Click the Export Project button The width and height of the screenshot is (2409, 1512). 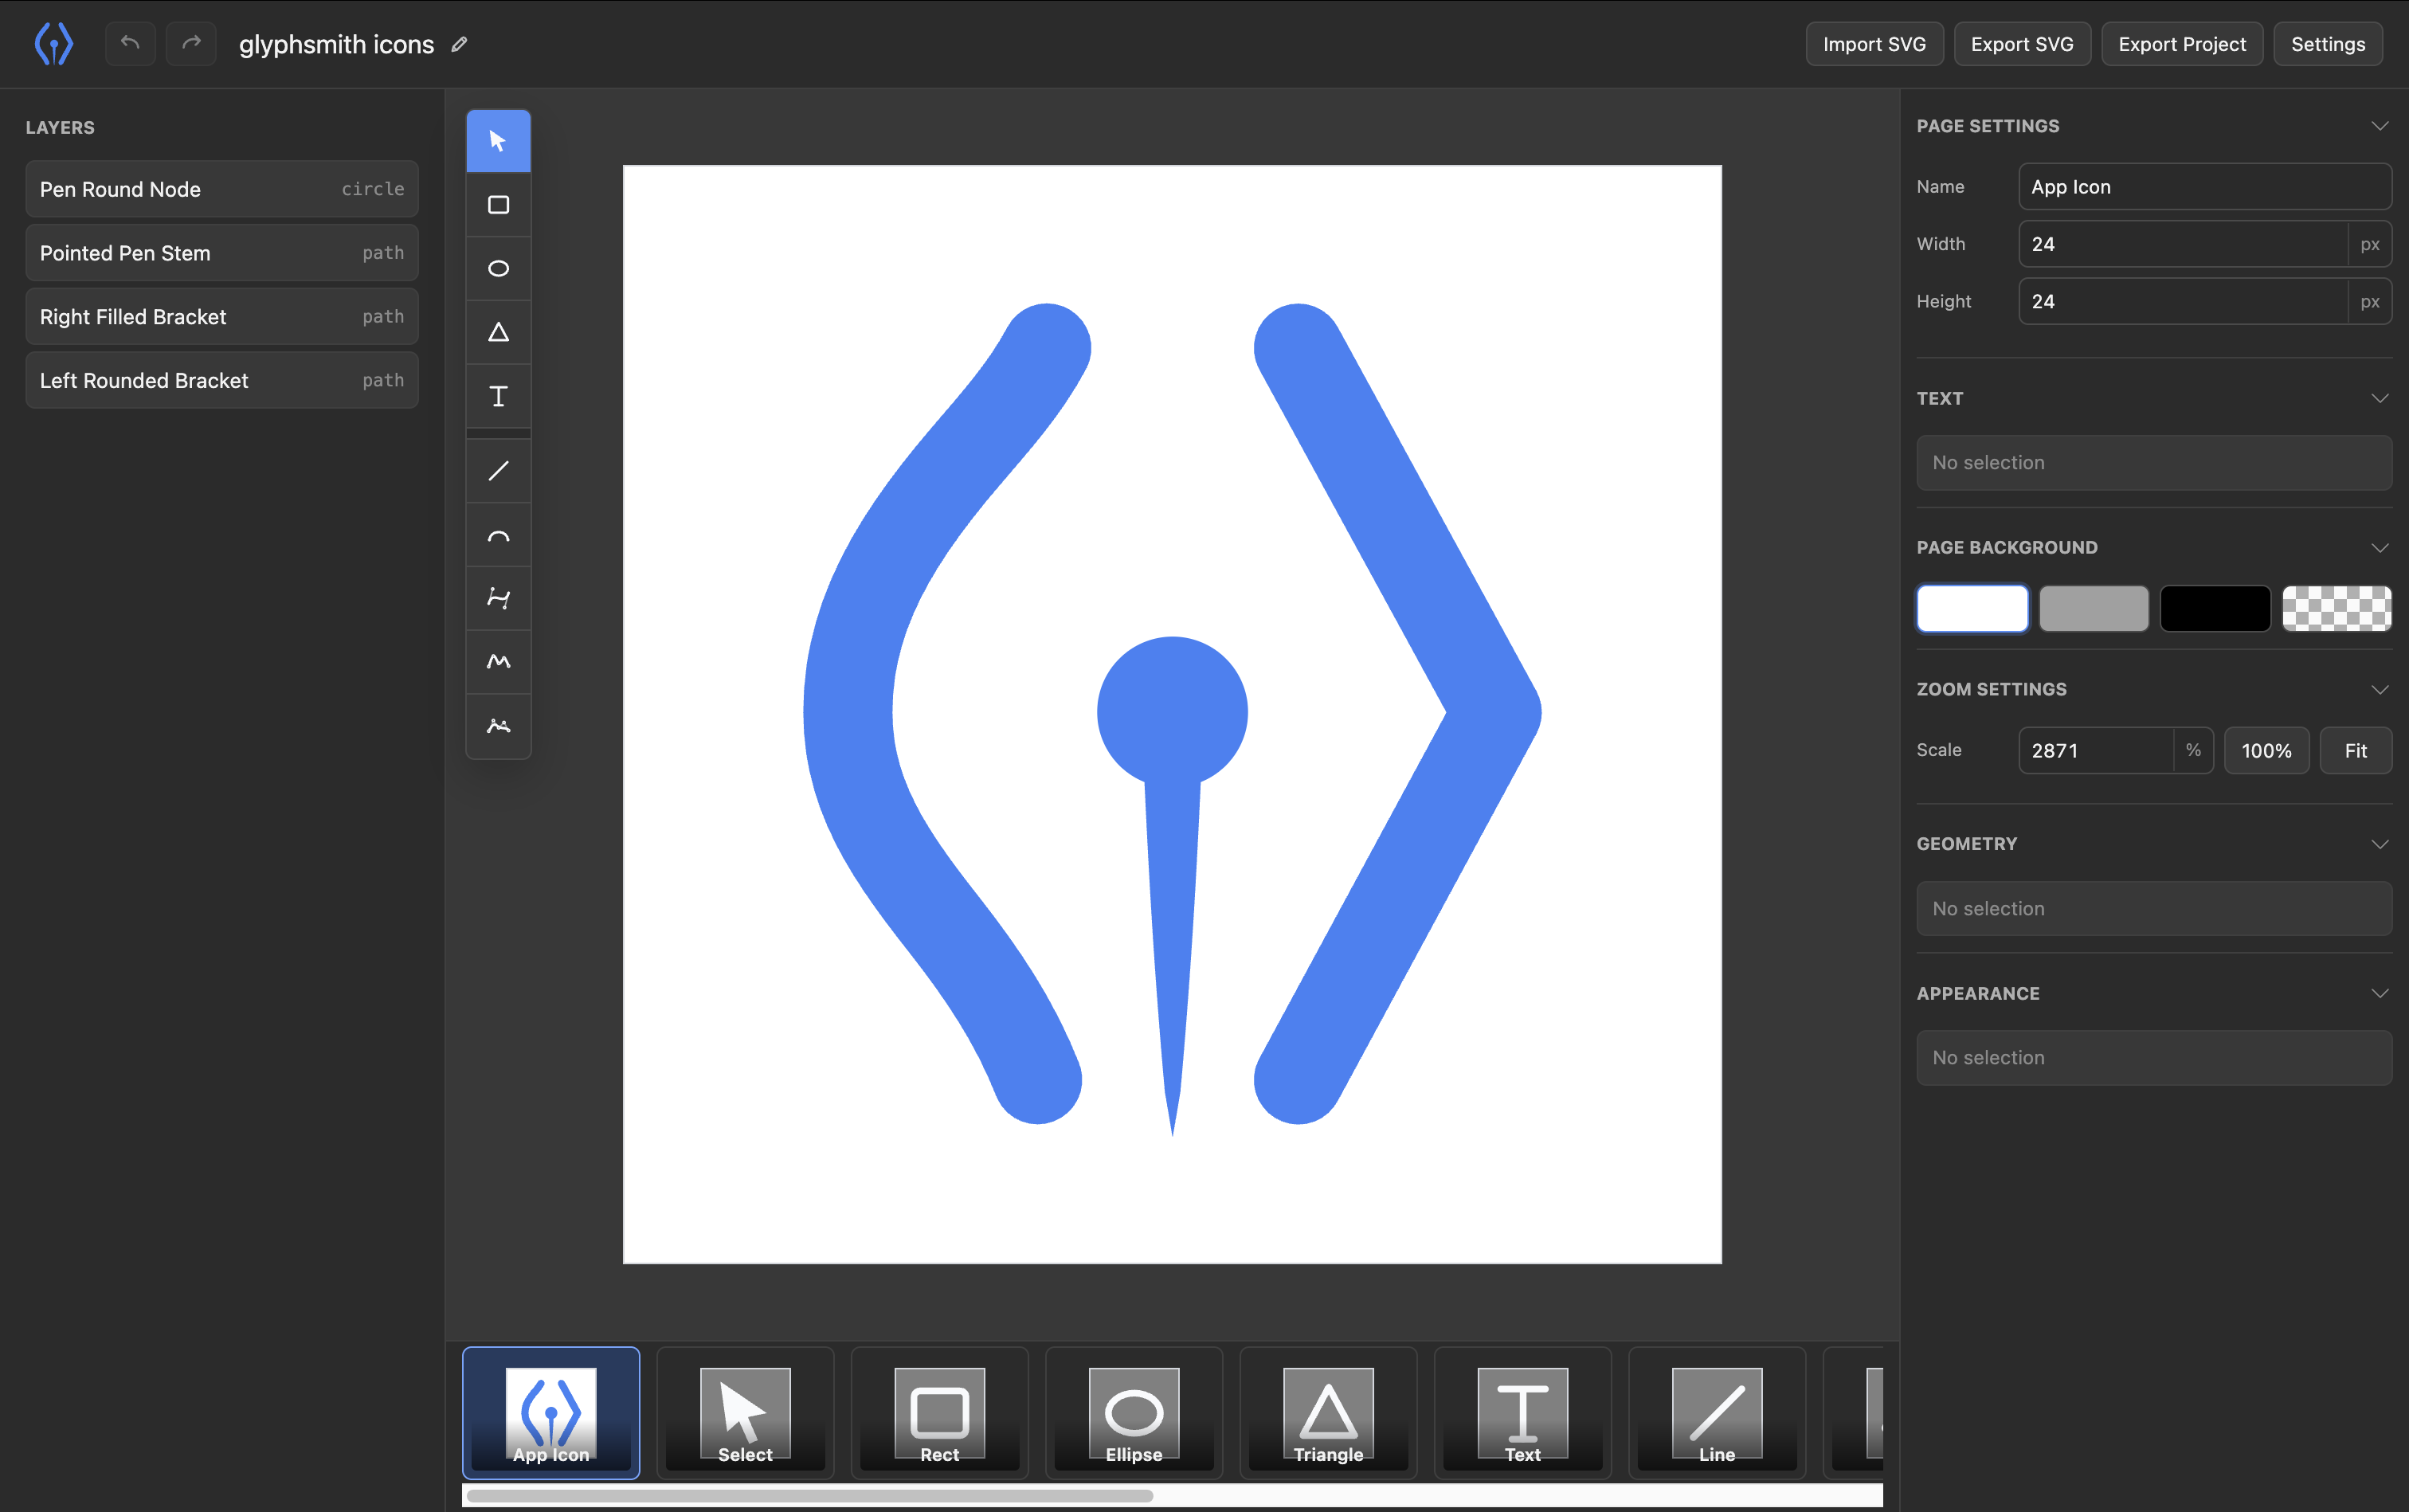pyautogui.click(x=2182, y=44)
